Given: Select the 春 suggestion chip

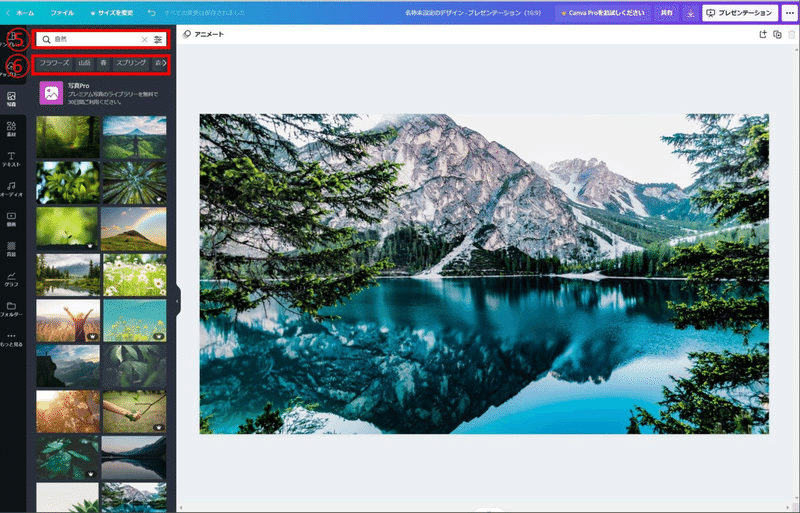Looking at the screenshot, I should pos(104,63).
